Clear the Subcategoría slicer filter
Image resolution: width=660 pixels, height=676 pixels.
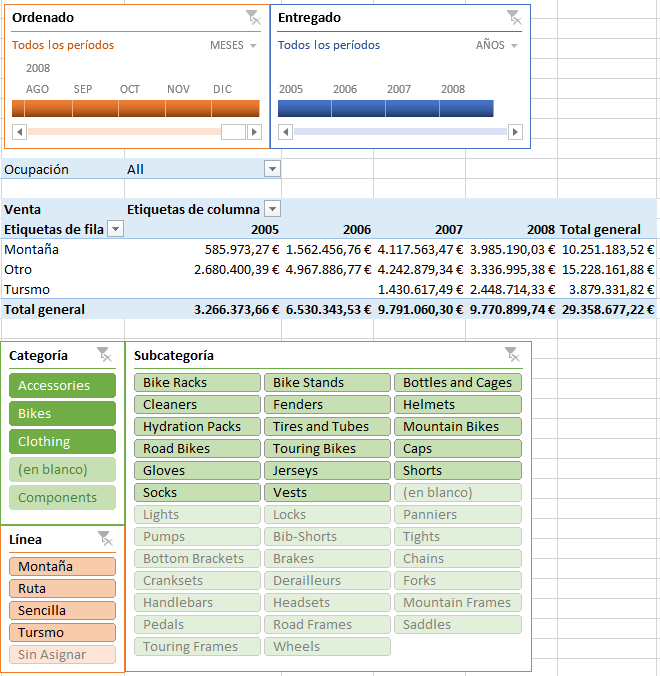point(512,354)
